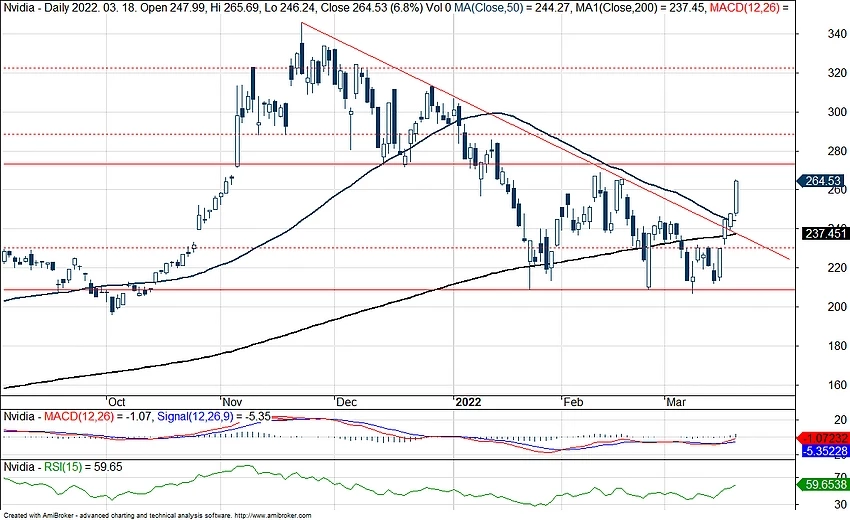
Task: Click the blue Signal value label -5.35228
Action: tap(825, 451)
